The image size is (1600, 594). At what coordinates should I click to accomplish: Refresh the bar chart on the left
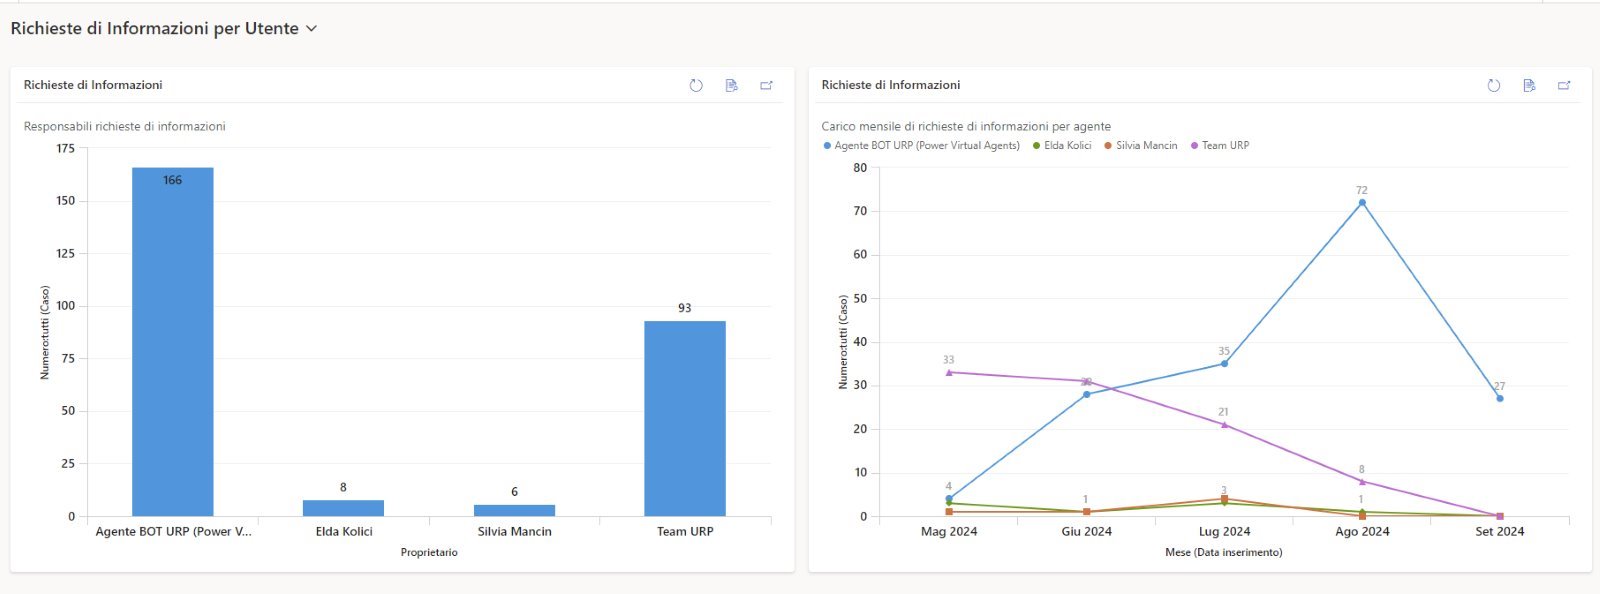pos(696,86)
